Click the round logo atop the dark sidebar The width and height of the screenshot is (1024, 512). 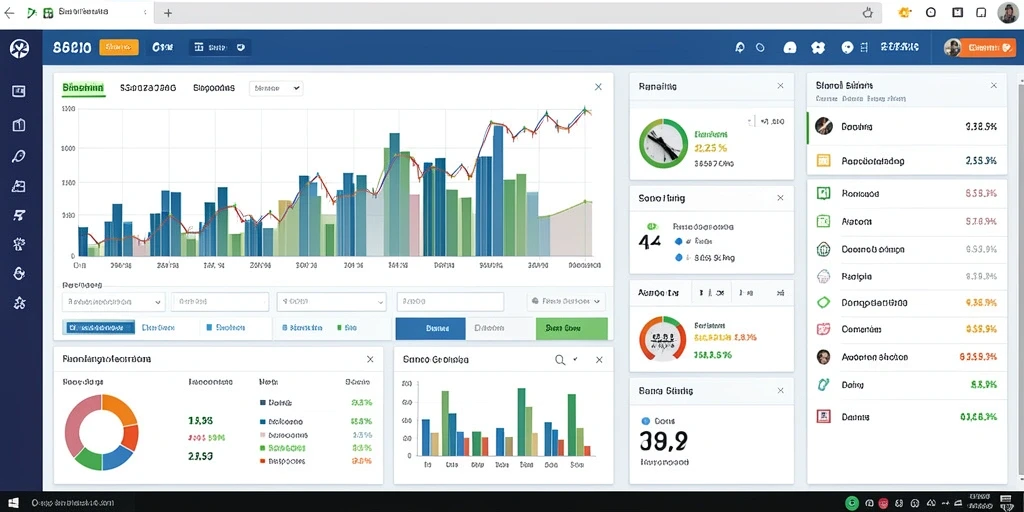tap(20, 48)
